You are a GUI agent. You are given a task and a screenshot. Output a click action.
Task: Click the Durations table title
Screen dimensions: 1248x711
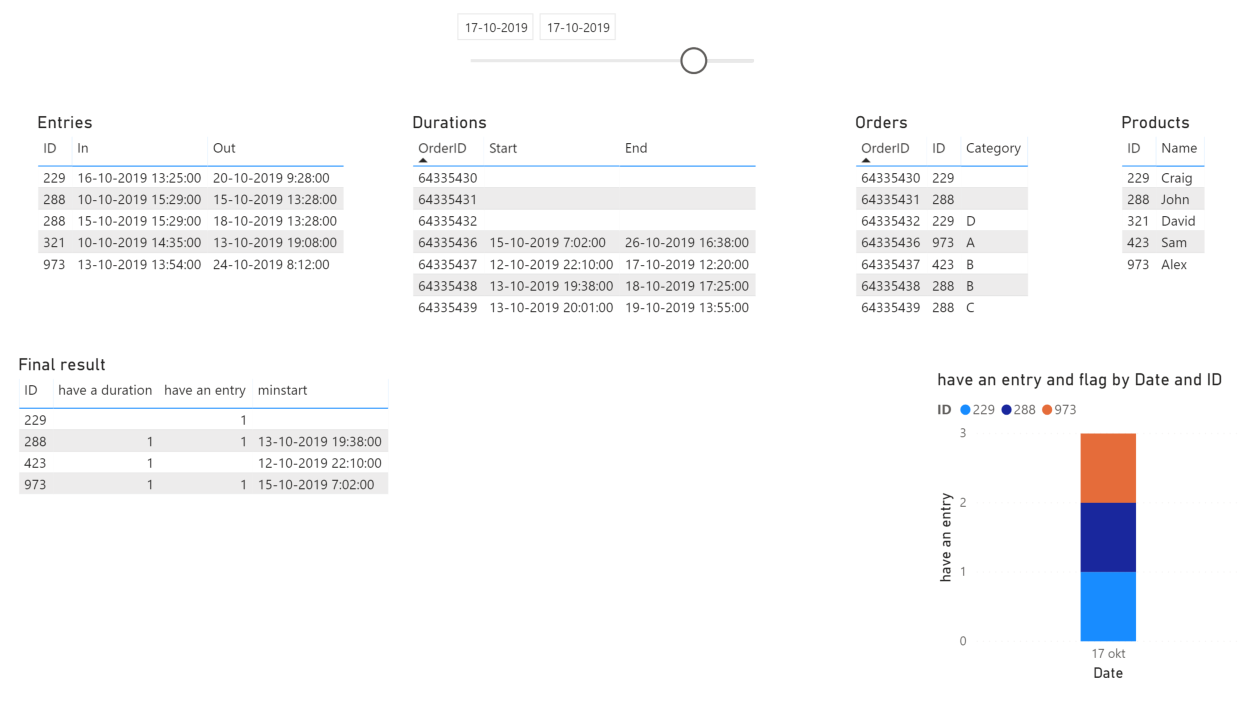pyautogui.click(x=449, y=122)
